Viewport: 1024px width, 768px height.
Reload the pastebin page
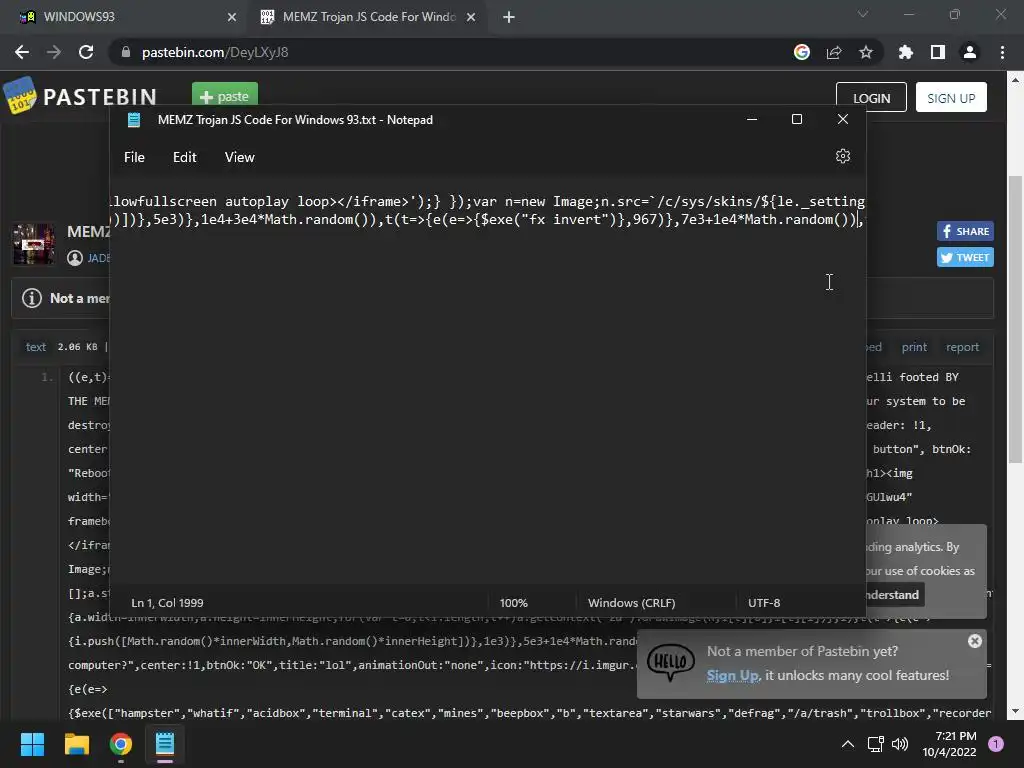coord(86,52)
